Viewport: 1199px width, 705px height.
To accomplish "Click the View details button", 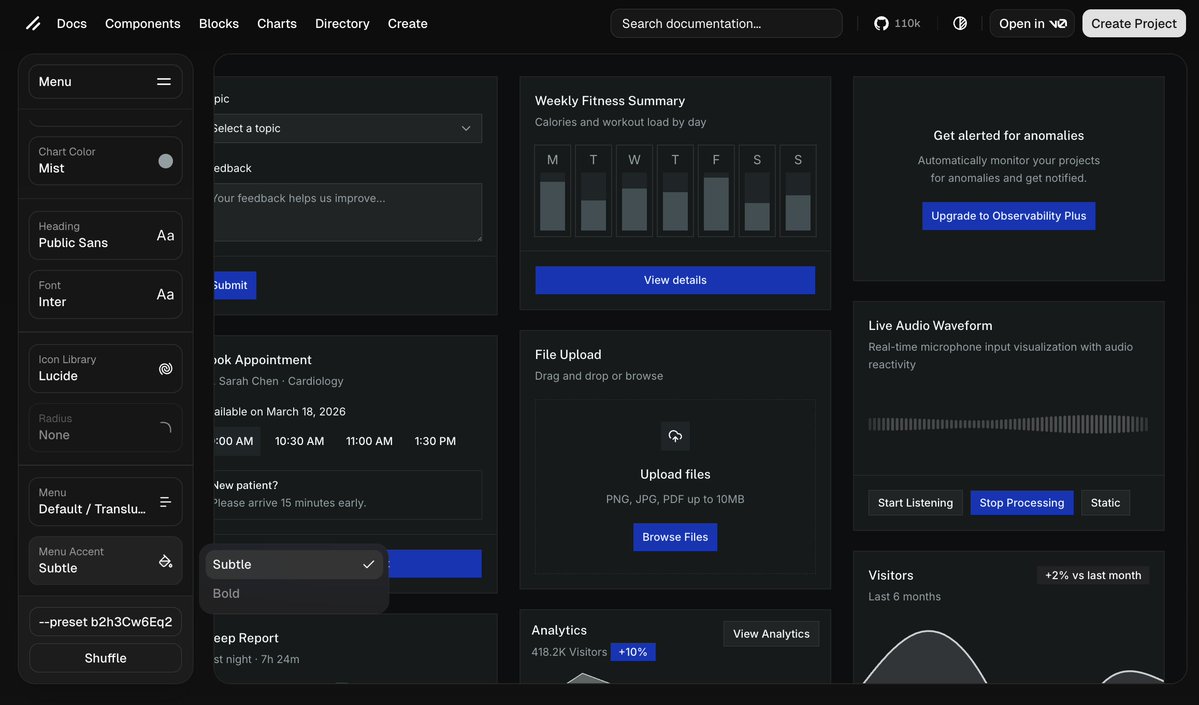I will [x=674, y=280].
